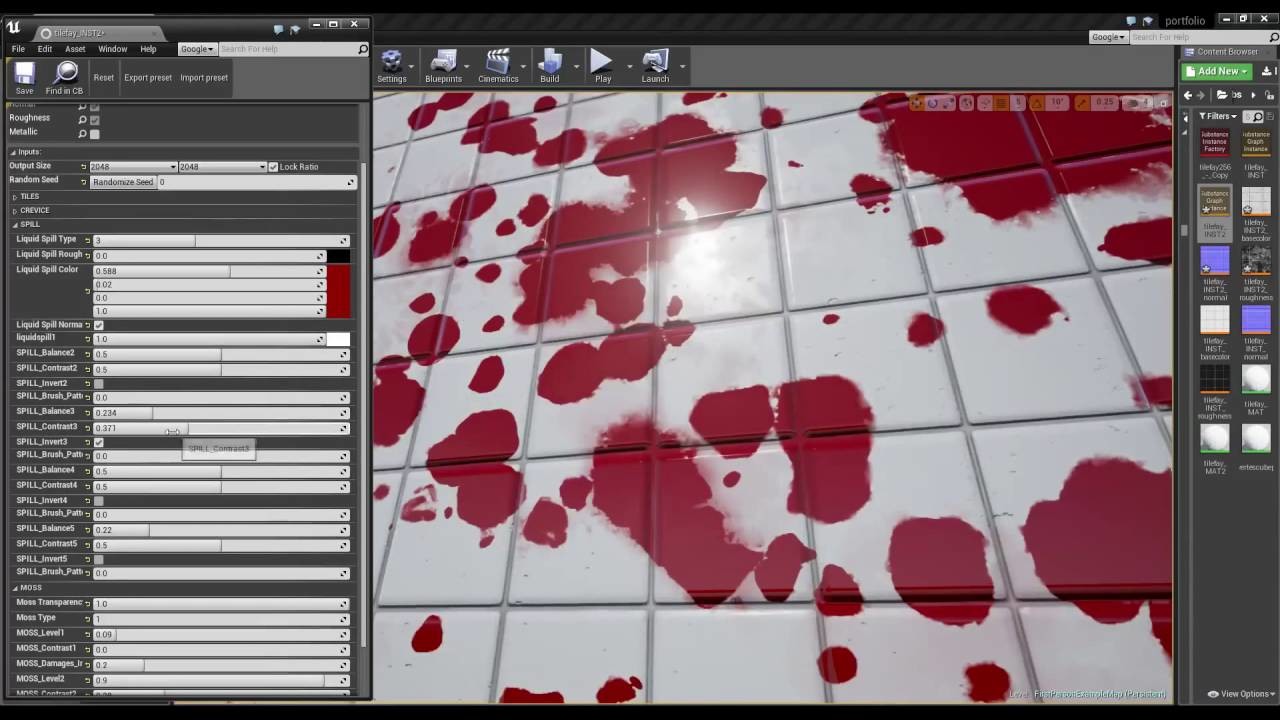Open the red Liquid Spill Color swatch
This screenshot has height=720, width=1280.
pyautogui.click(x=340, y=290)
